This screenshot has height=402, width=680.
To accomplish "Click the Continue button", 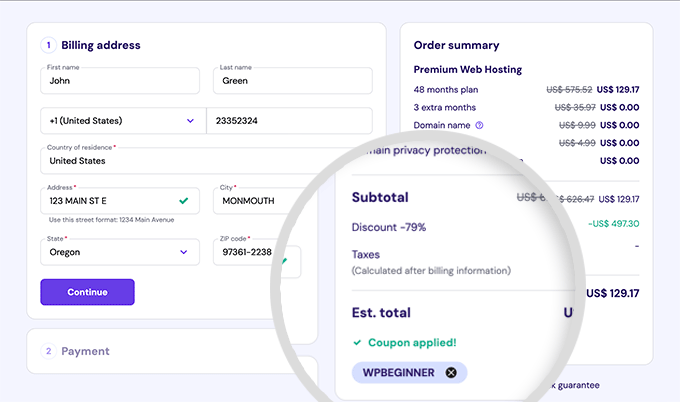I will point(87,292).
